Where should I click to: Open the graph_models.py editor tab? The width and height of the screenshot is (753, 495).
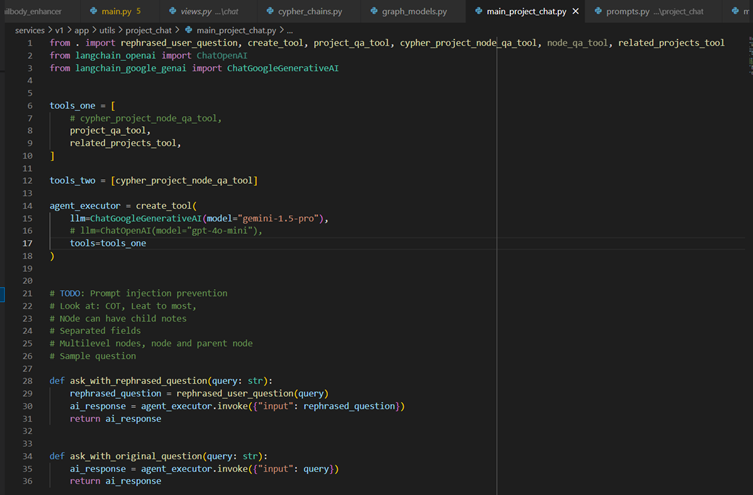point(414,11)
